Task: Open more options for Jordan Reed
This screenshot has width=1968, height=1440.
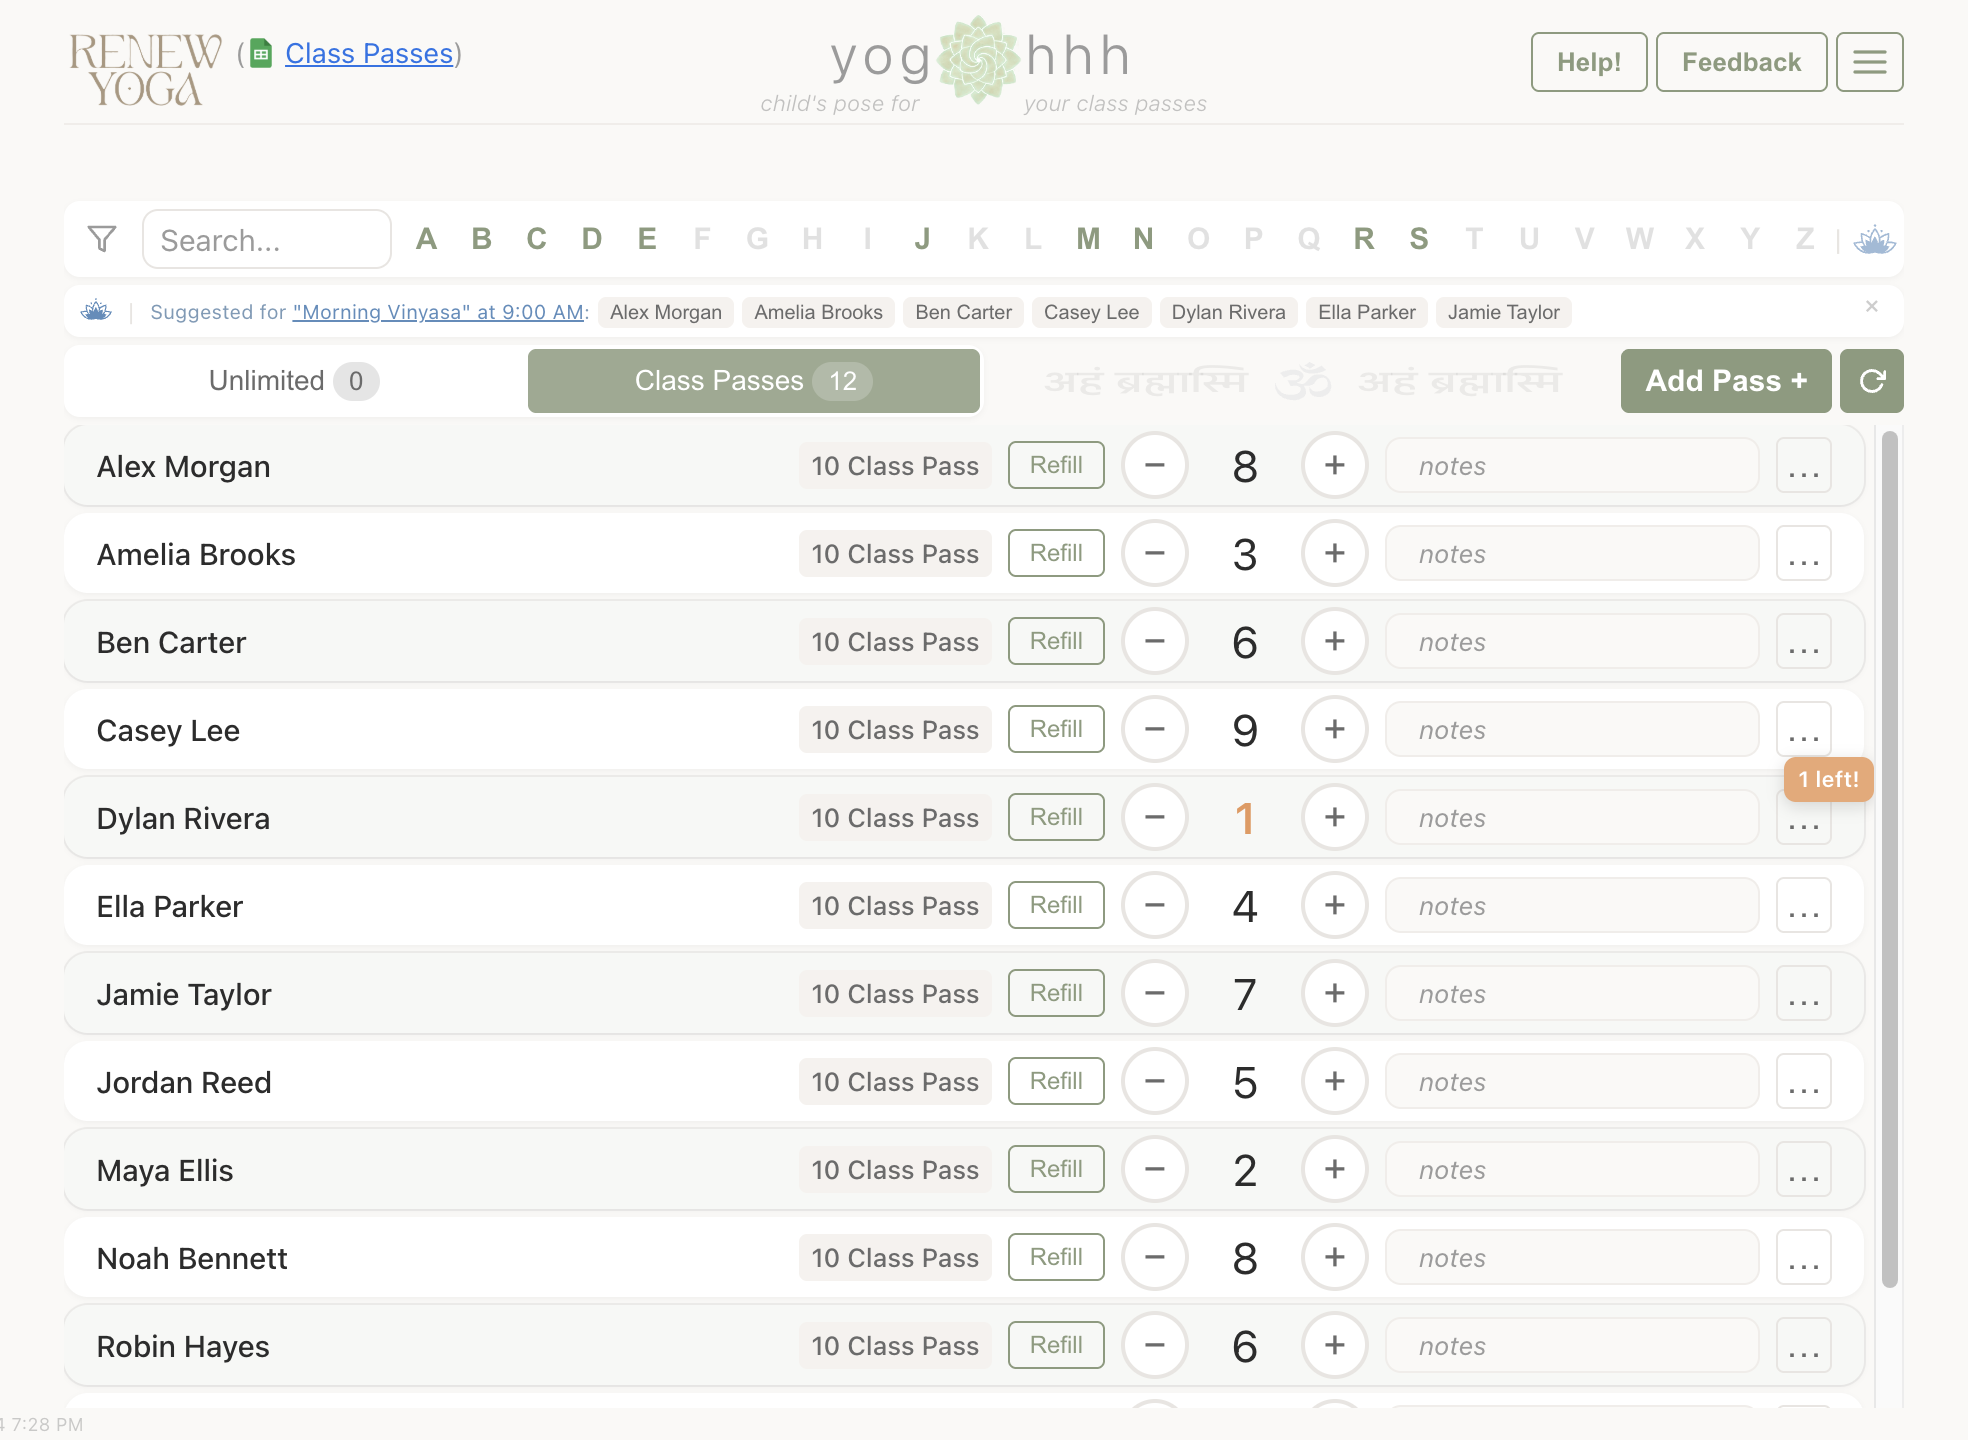Action: tap(1804, 1082)
